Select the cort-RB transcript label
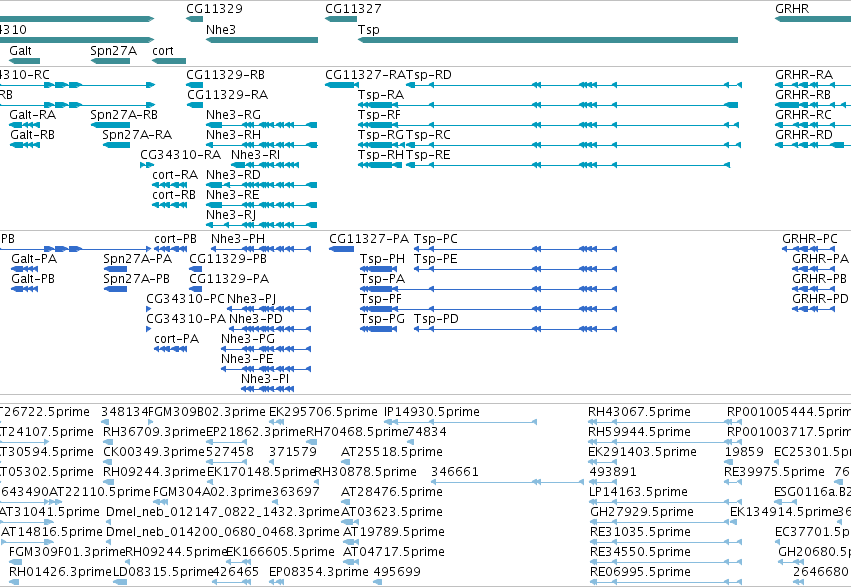Viewport: 851px width, 587px height. tap(174, 195)
